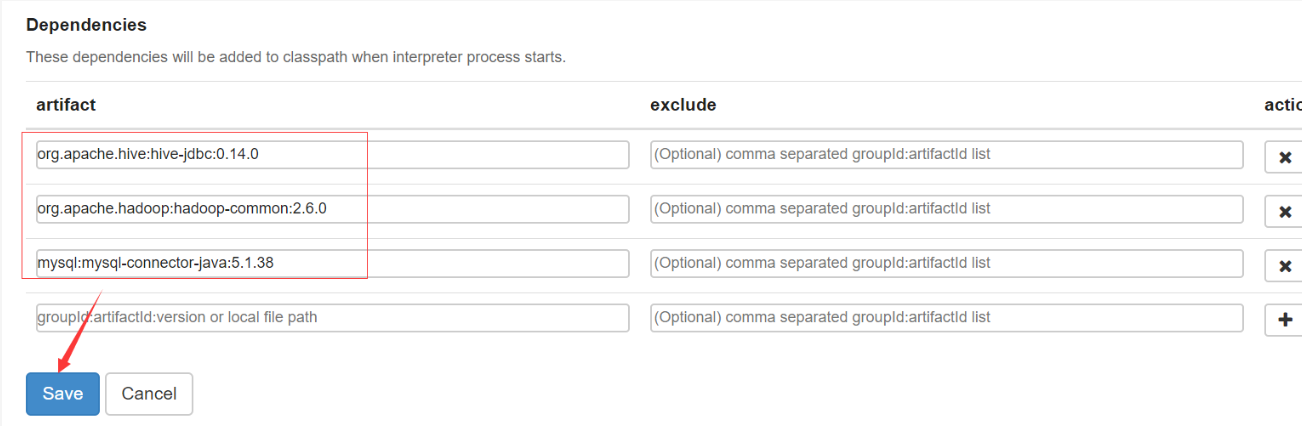Screen dimensions: 1302x426
Task: Focus the hadoop-common:2.6.0 artifact field
Action: point(333,209)
